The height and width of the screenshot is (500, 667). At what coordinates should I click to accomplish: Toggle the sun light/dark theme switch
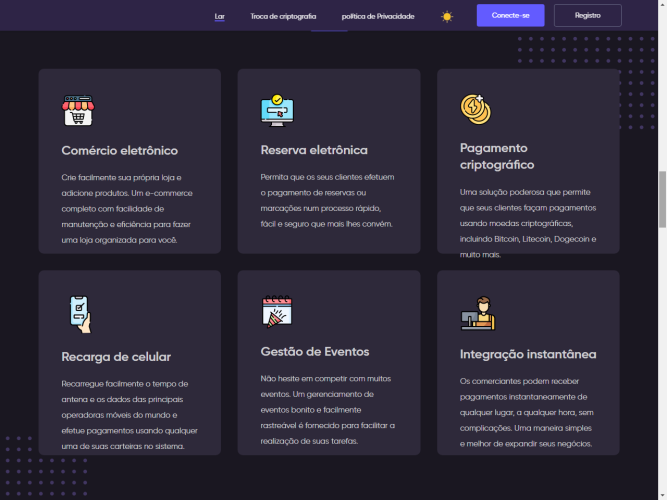pyautogui.click(x=447, y=16)
